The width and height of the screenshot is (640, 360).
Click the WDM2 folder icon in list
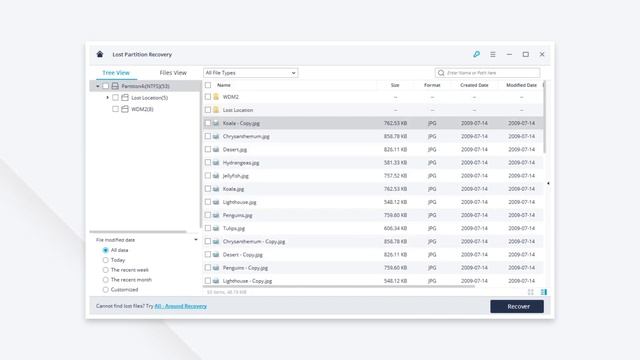click(x=216, y=97)
